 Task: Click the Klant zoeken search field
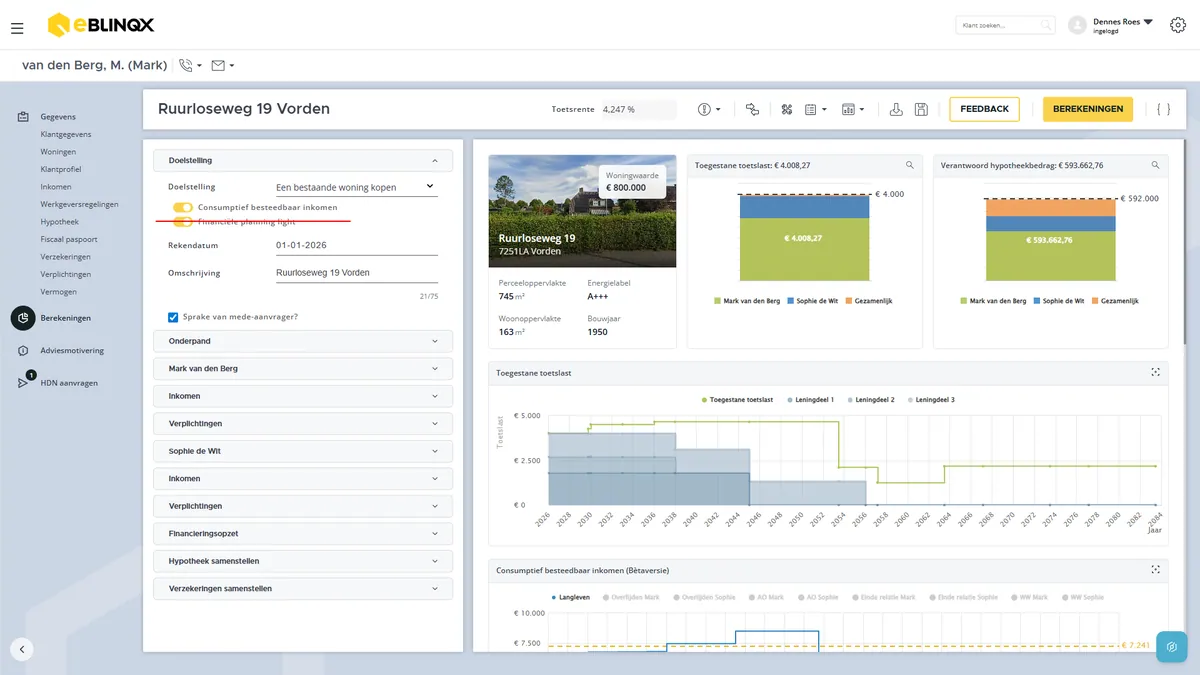(1005, 25)
